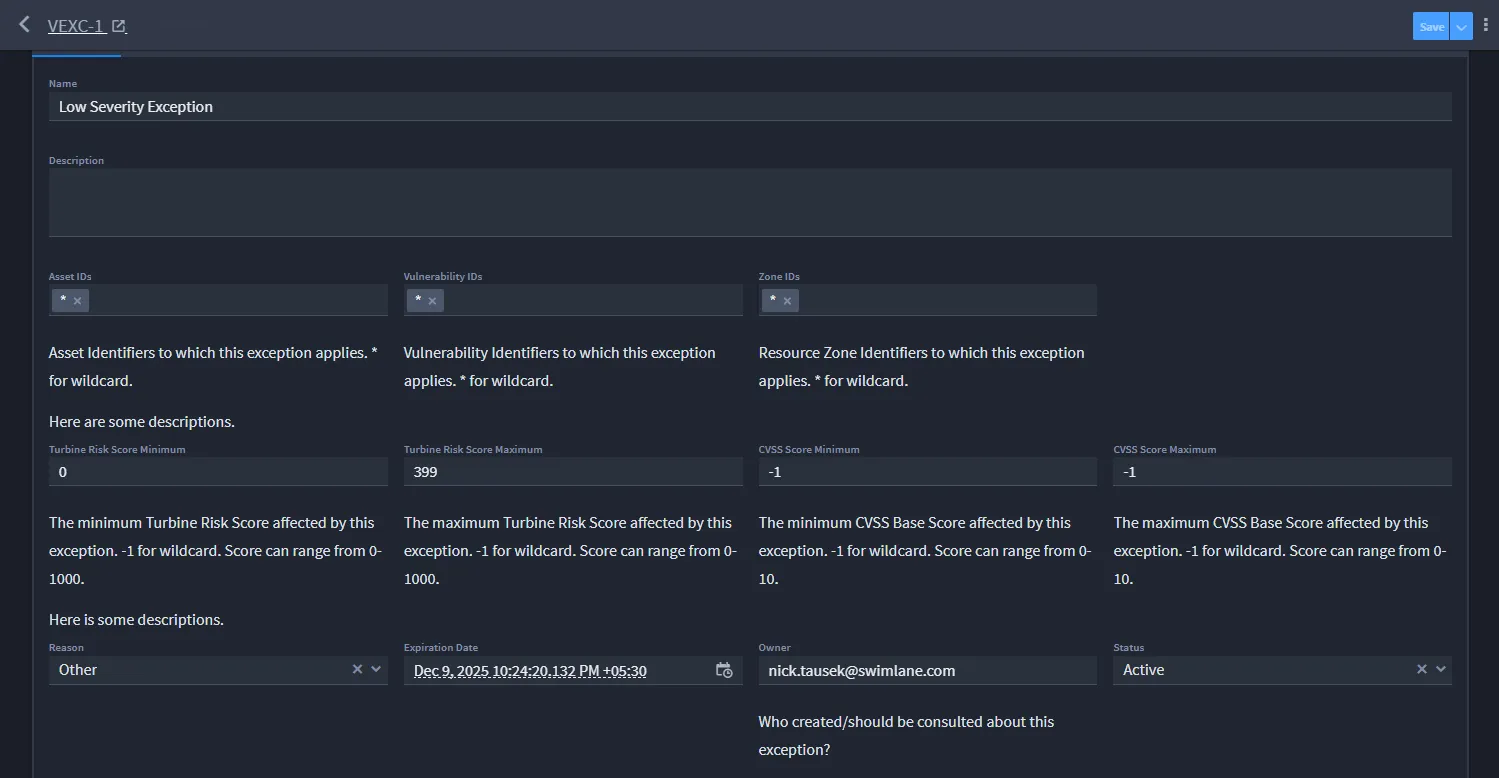Edit the Name field 'Low Severity Exception'
The image size is (1499, 778).
(x=750, y=107)
